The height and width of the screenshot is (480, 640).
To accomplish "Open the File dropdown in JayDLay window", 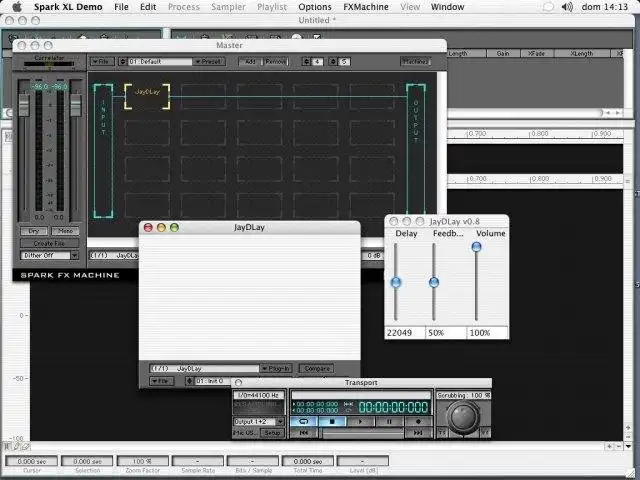I will 162,381.
